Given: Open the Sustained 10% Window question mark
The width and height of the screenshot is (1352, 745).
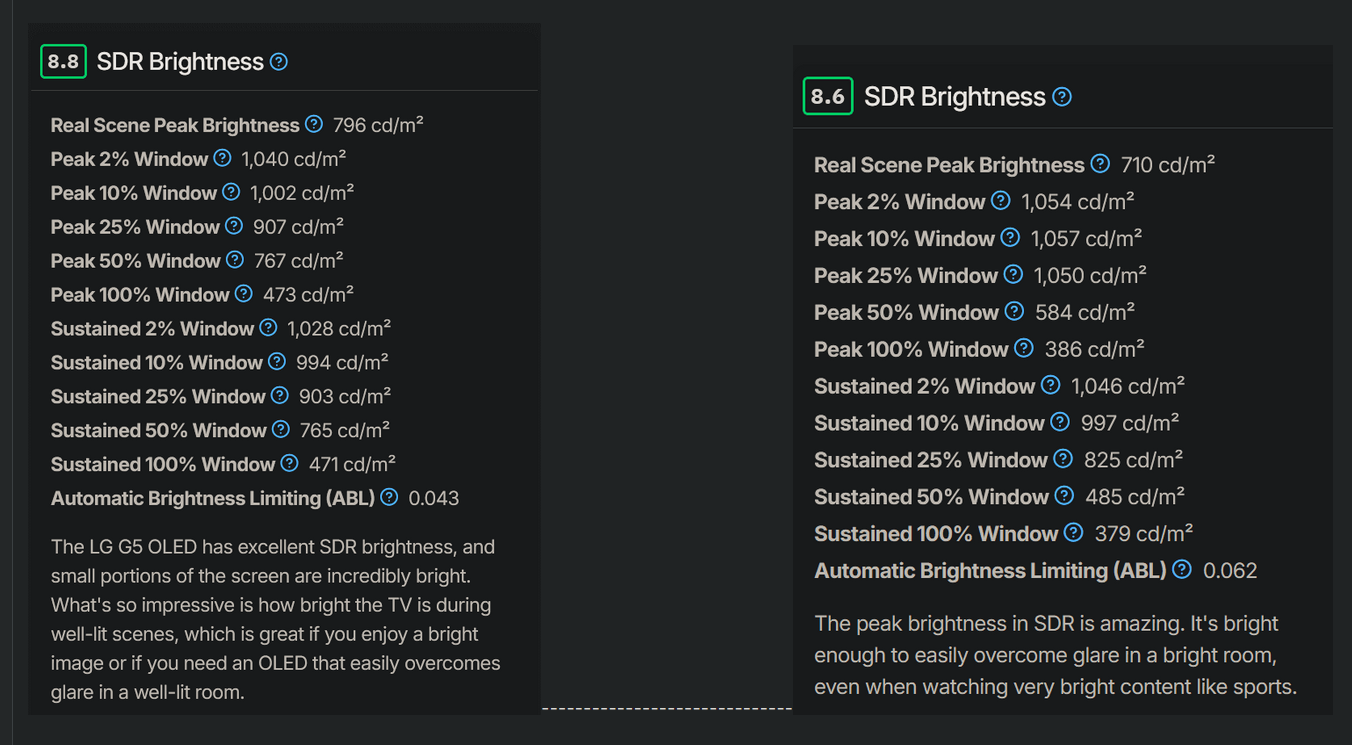Looking at the screenshot, I should tap(276, 361).
